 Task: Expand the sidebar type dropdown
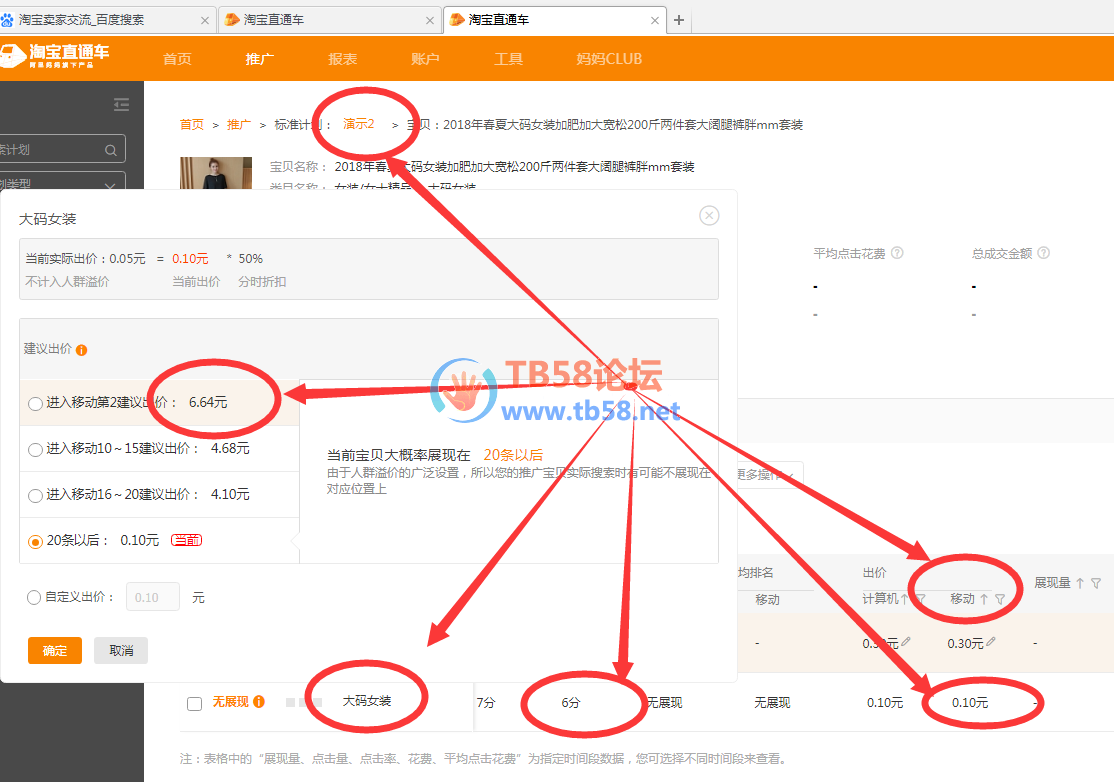110,186
